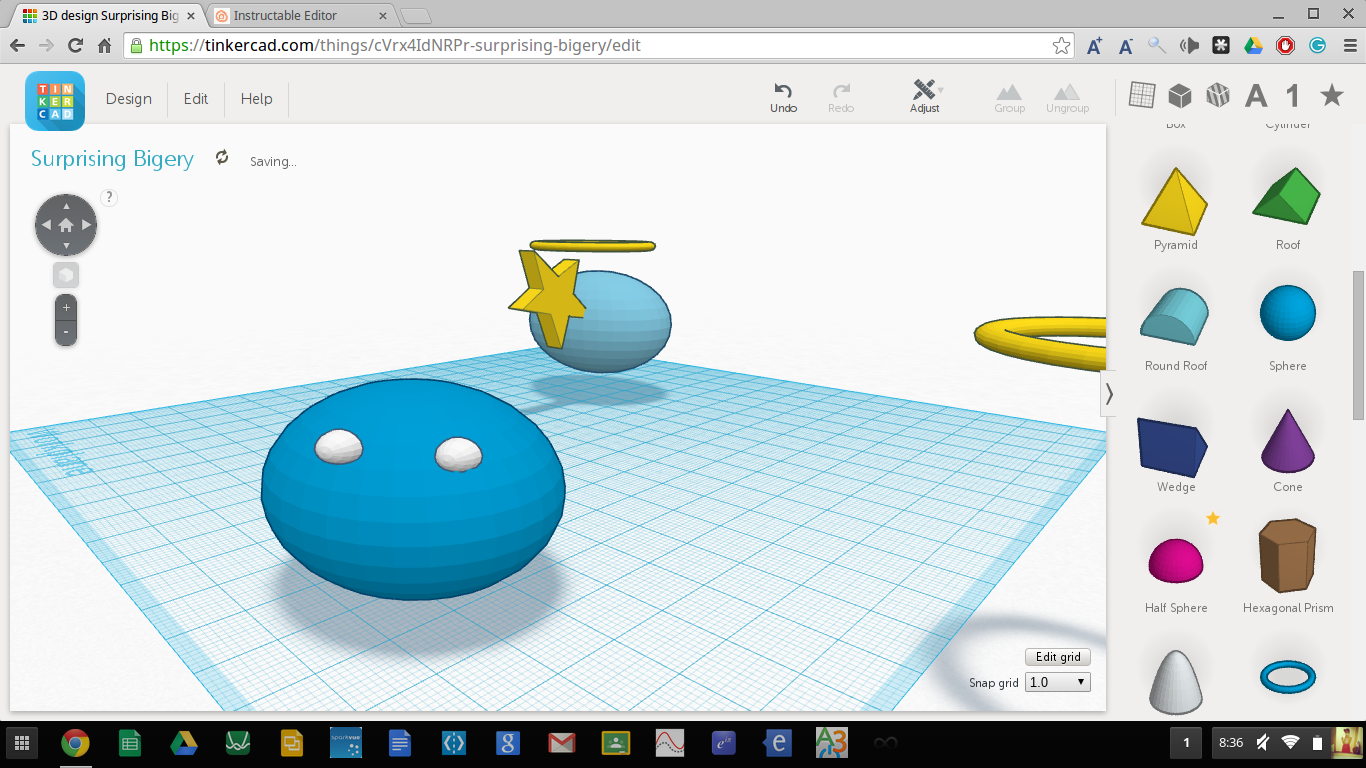Click the tinkercad.com address bar
This screenshot has height=768, width=1366.
point(600,46)
